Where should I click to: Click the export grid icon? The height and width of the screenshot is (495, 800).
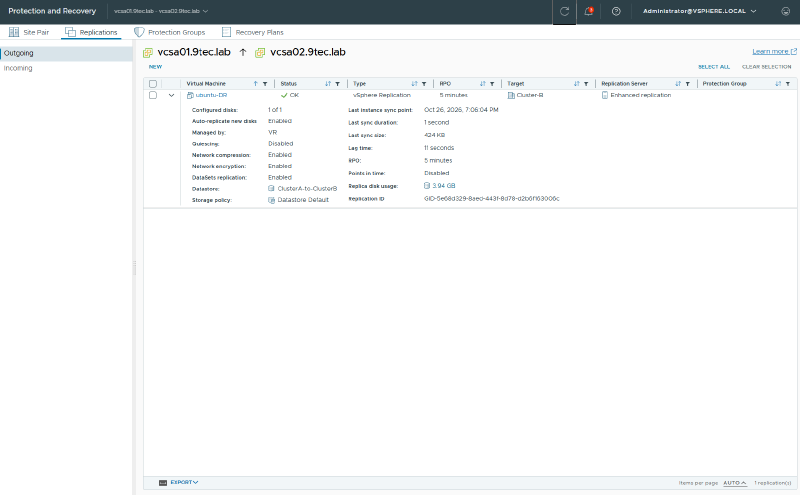163,483
